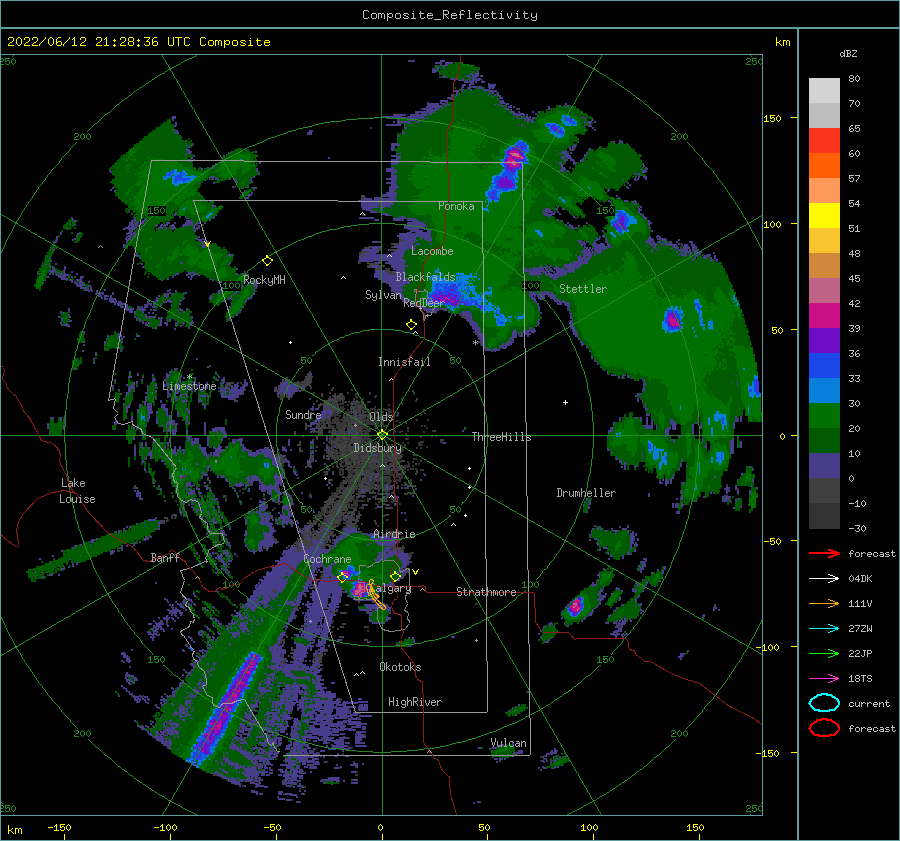This screenshot has height=841, width=900.
Task: Select the magenta swatch near 39 dBZ
Action: pos(824,316)
